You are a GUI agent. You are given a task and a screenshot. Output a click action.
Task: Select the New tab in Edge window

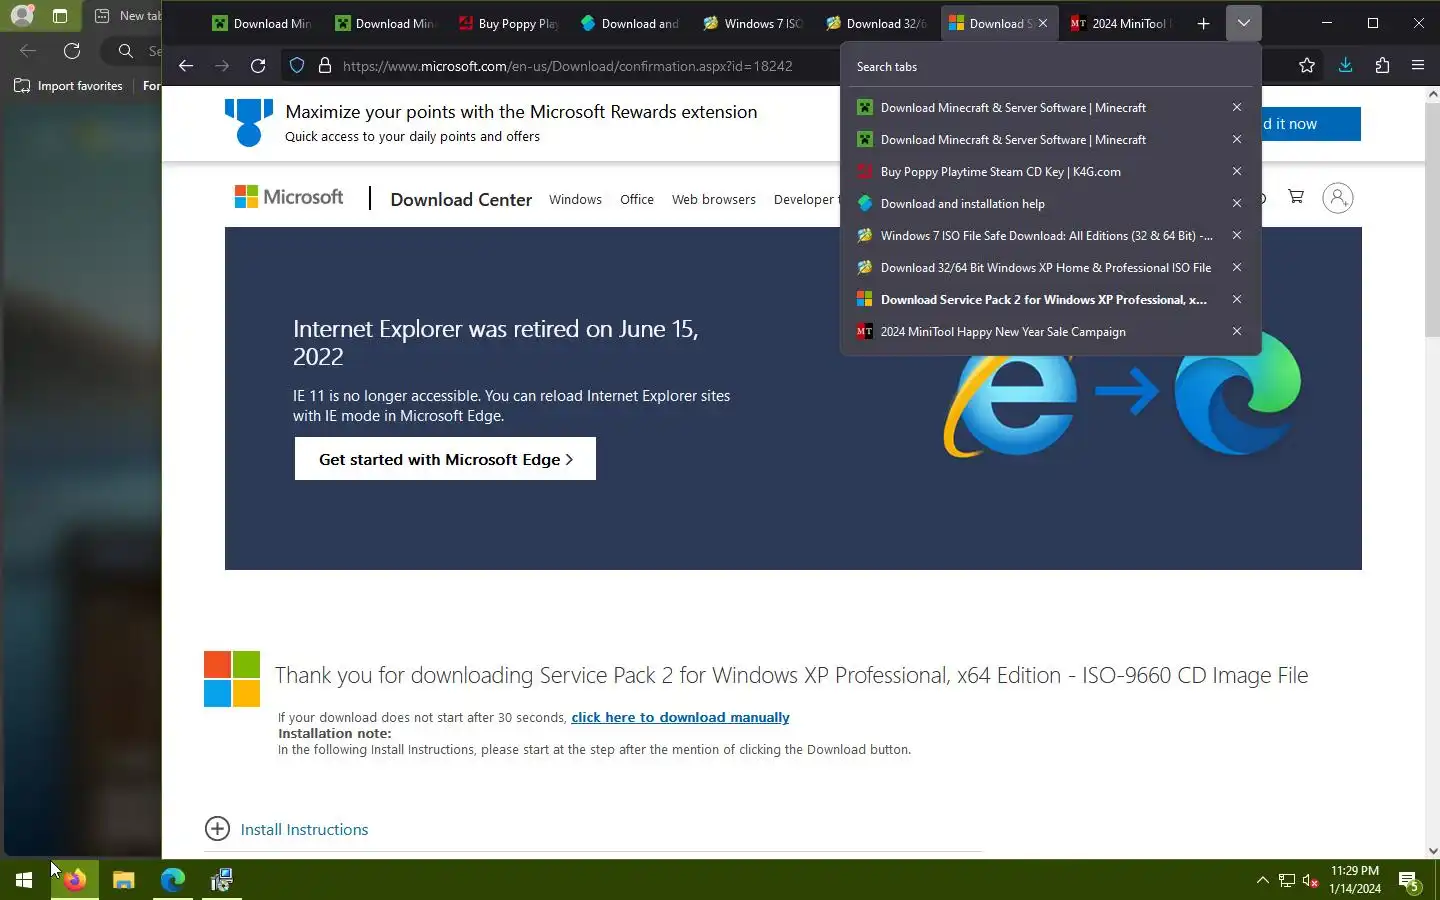click(x=126, y=16)
